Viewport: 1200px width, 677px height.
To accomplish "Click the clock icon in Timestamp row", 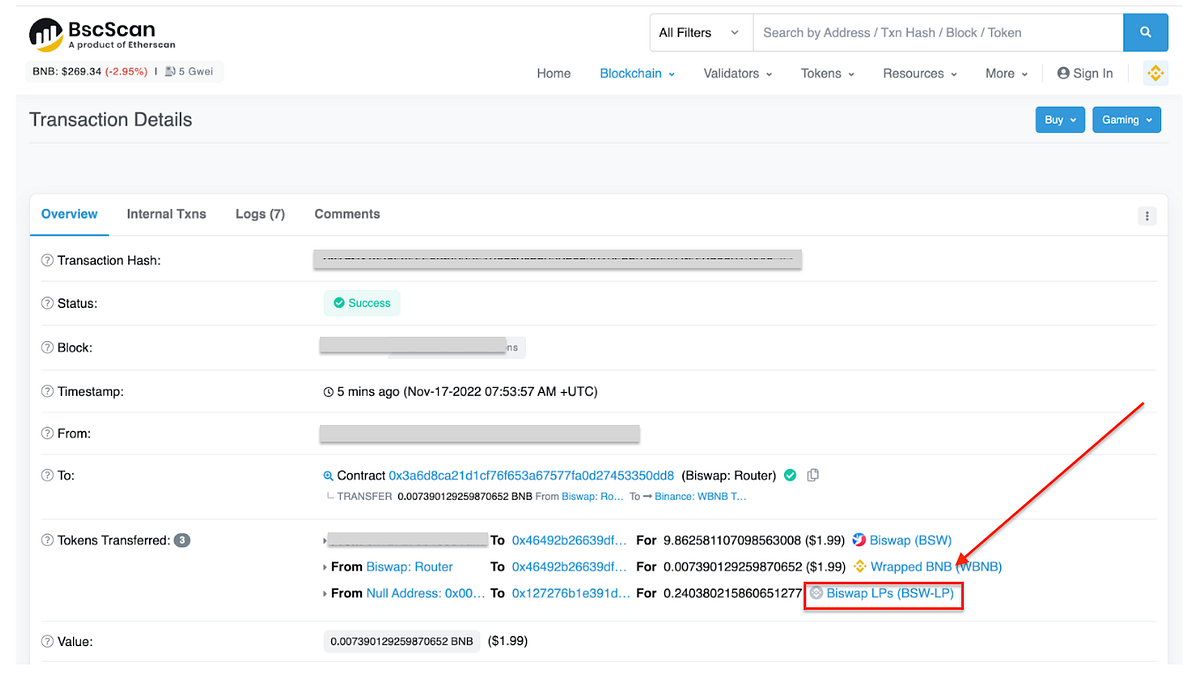I will [x=328, y=392].
